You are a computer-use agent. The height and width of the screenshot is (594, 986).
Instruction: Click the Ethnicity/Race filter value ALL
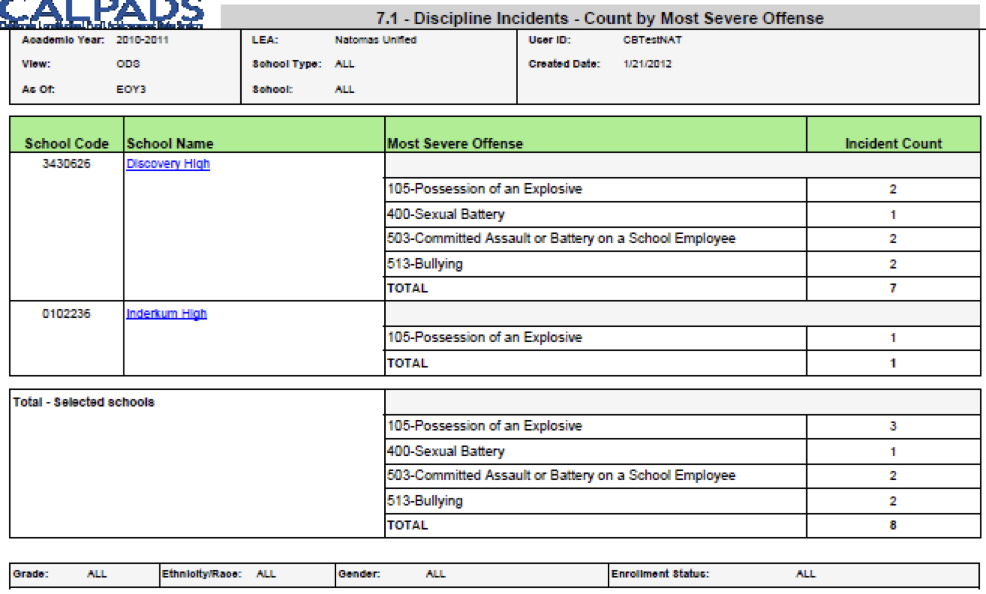266,574
